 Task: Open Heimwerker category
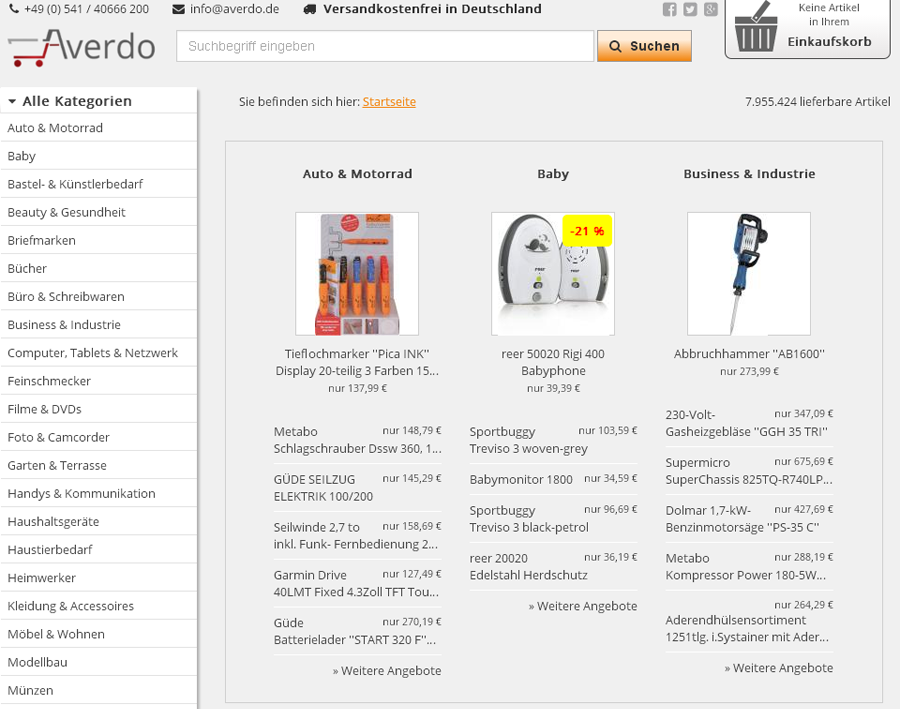click(x=99, y=578)
